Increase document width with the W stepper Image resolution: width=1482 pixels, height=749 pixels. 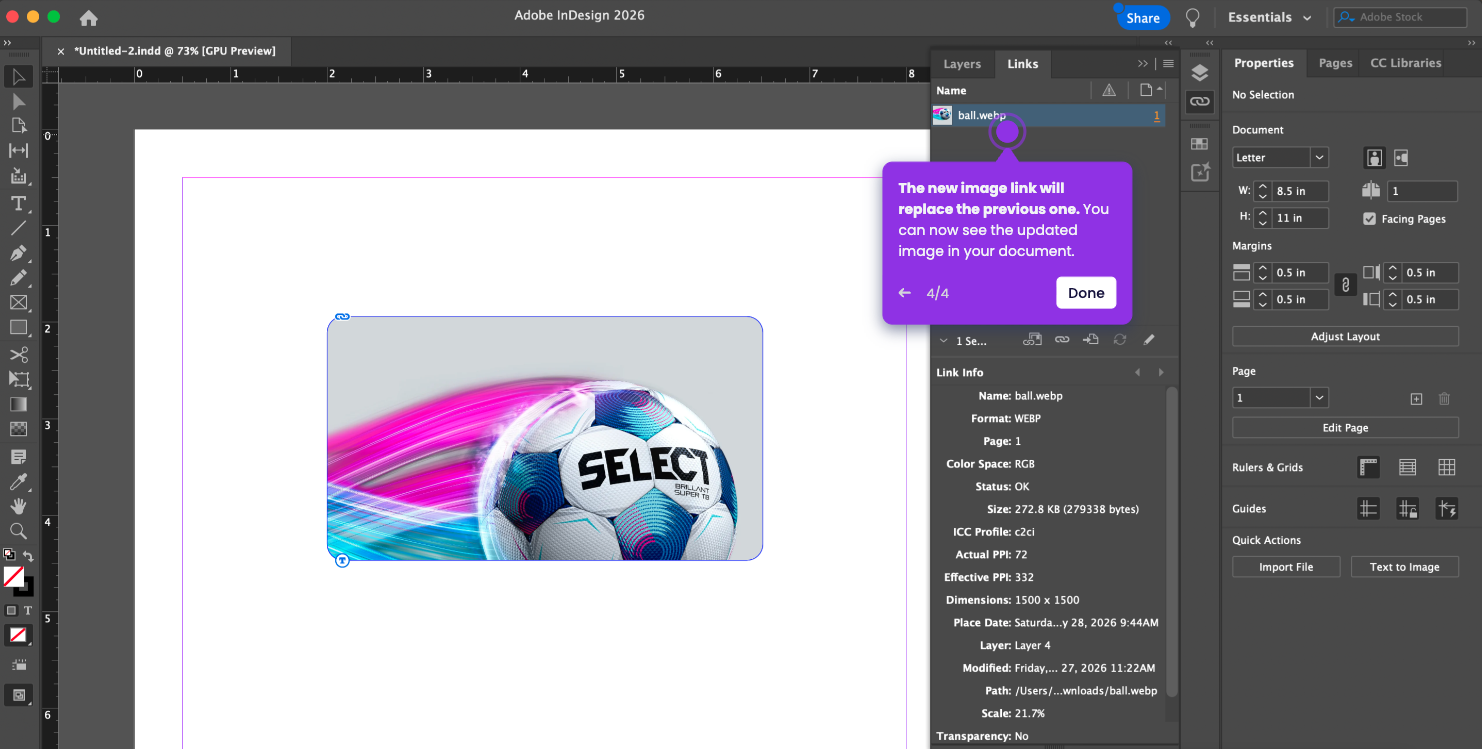click(1263, 186)
